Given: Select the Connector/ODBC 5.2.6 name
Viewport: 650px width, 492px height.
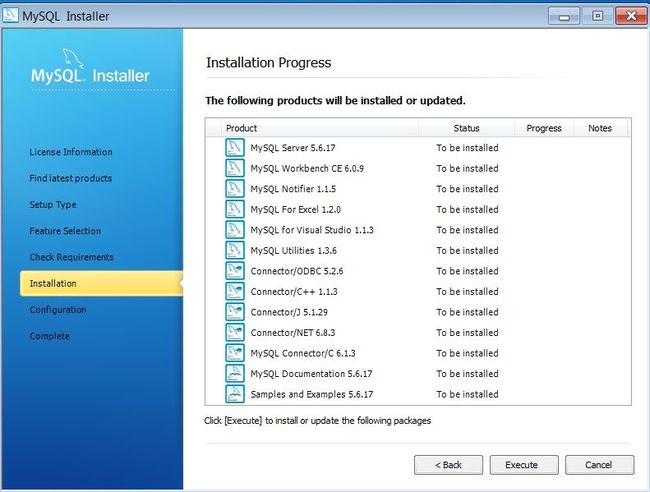Looking at the screenshot, I should coord(297,271).
